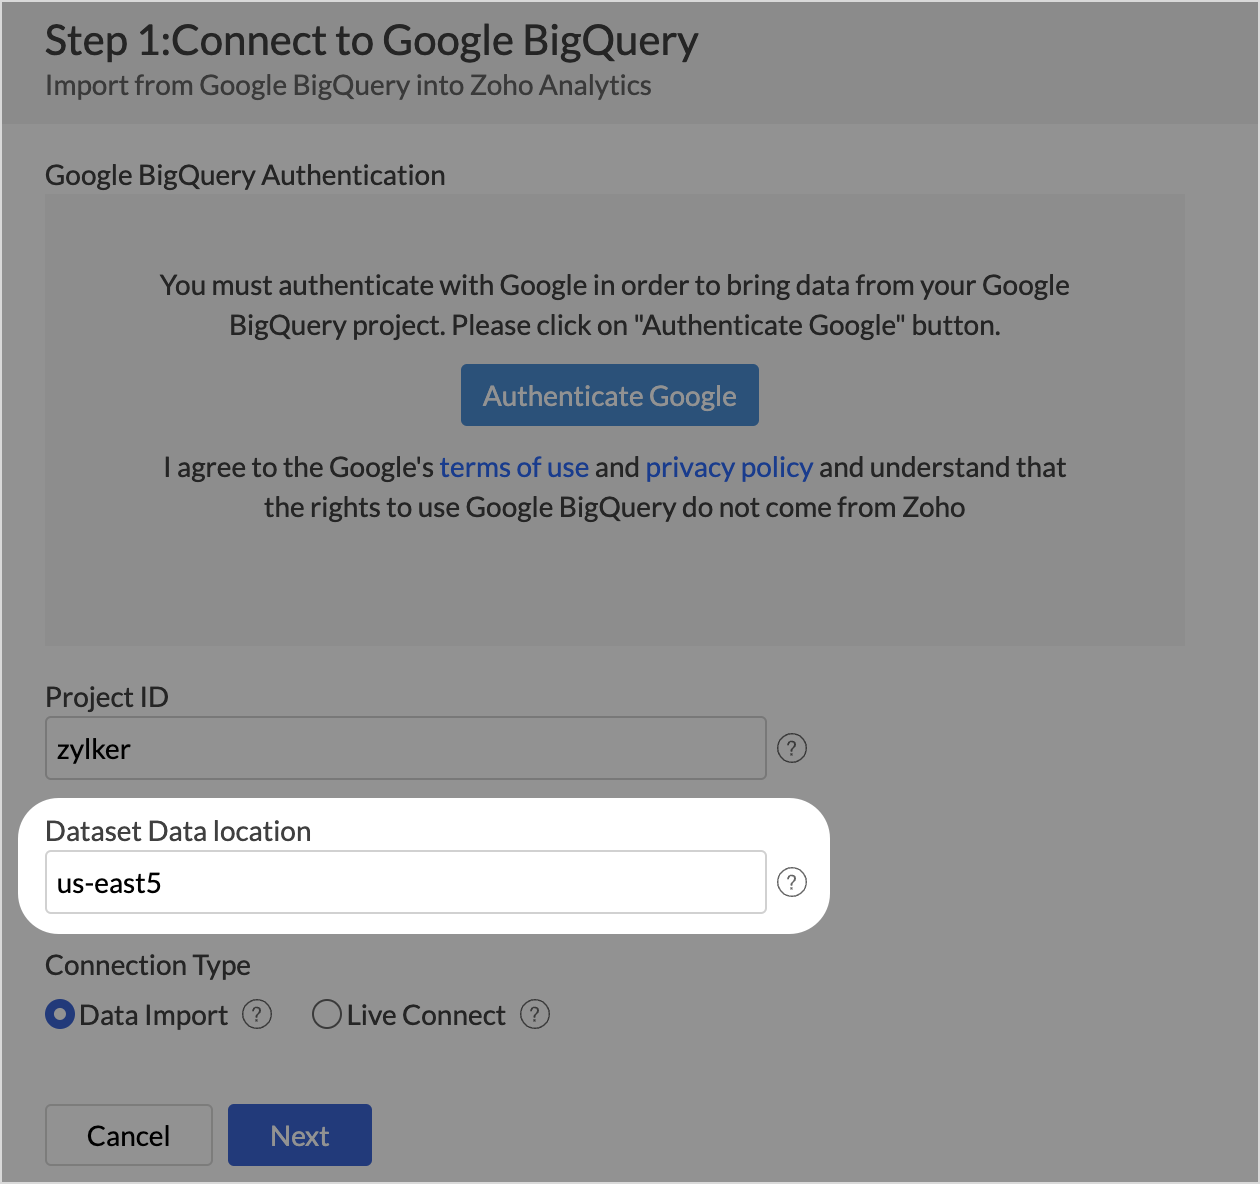This screenshot has height=1184, width=1260.
Task: Click the help icon beside Data Import
Action: pyautogui.click(x=257, y=1015)
